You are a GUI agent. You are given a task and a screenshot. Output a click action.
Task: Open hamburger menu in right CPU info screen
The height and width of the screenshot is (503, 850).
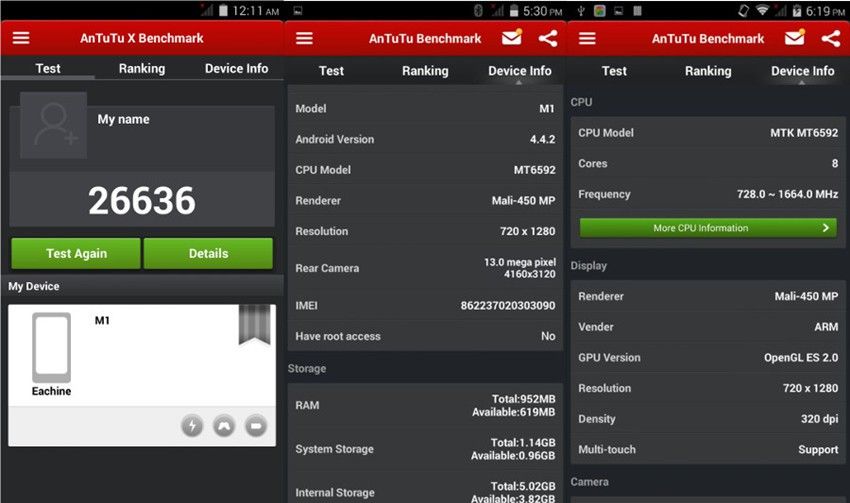coord(587,38)
